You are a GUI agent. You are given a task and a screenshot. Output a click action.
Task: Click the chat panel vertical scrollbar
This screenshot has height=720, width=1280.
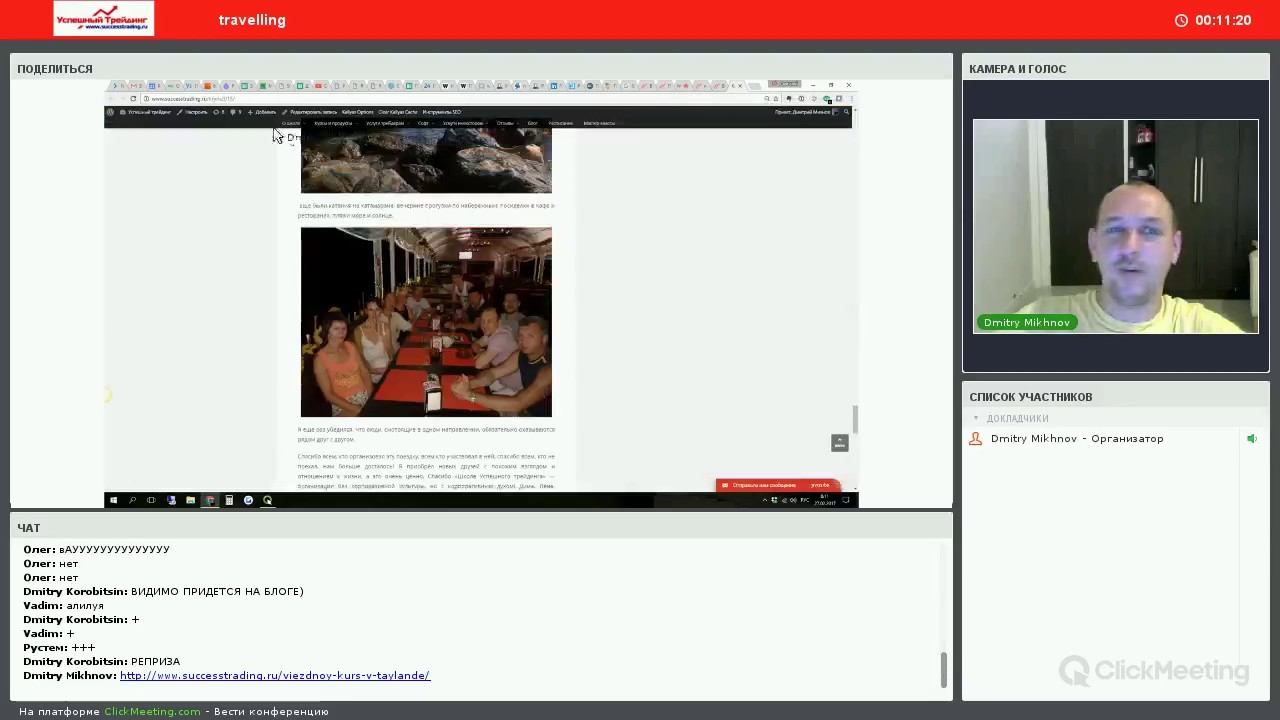tap(943, 670)
